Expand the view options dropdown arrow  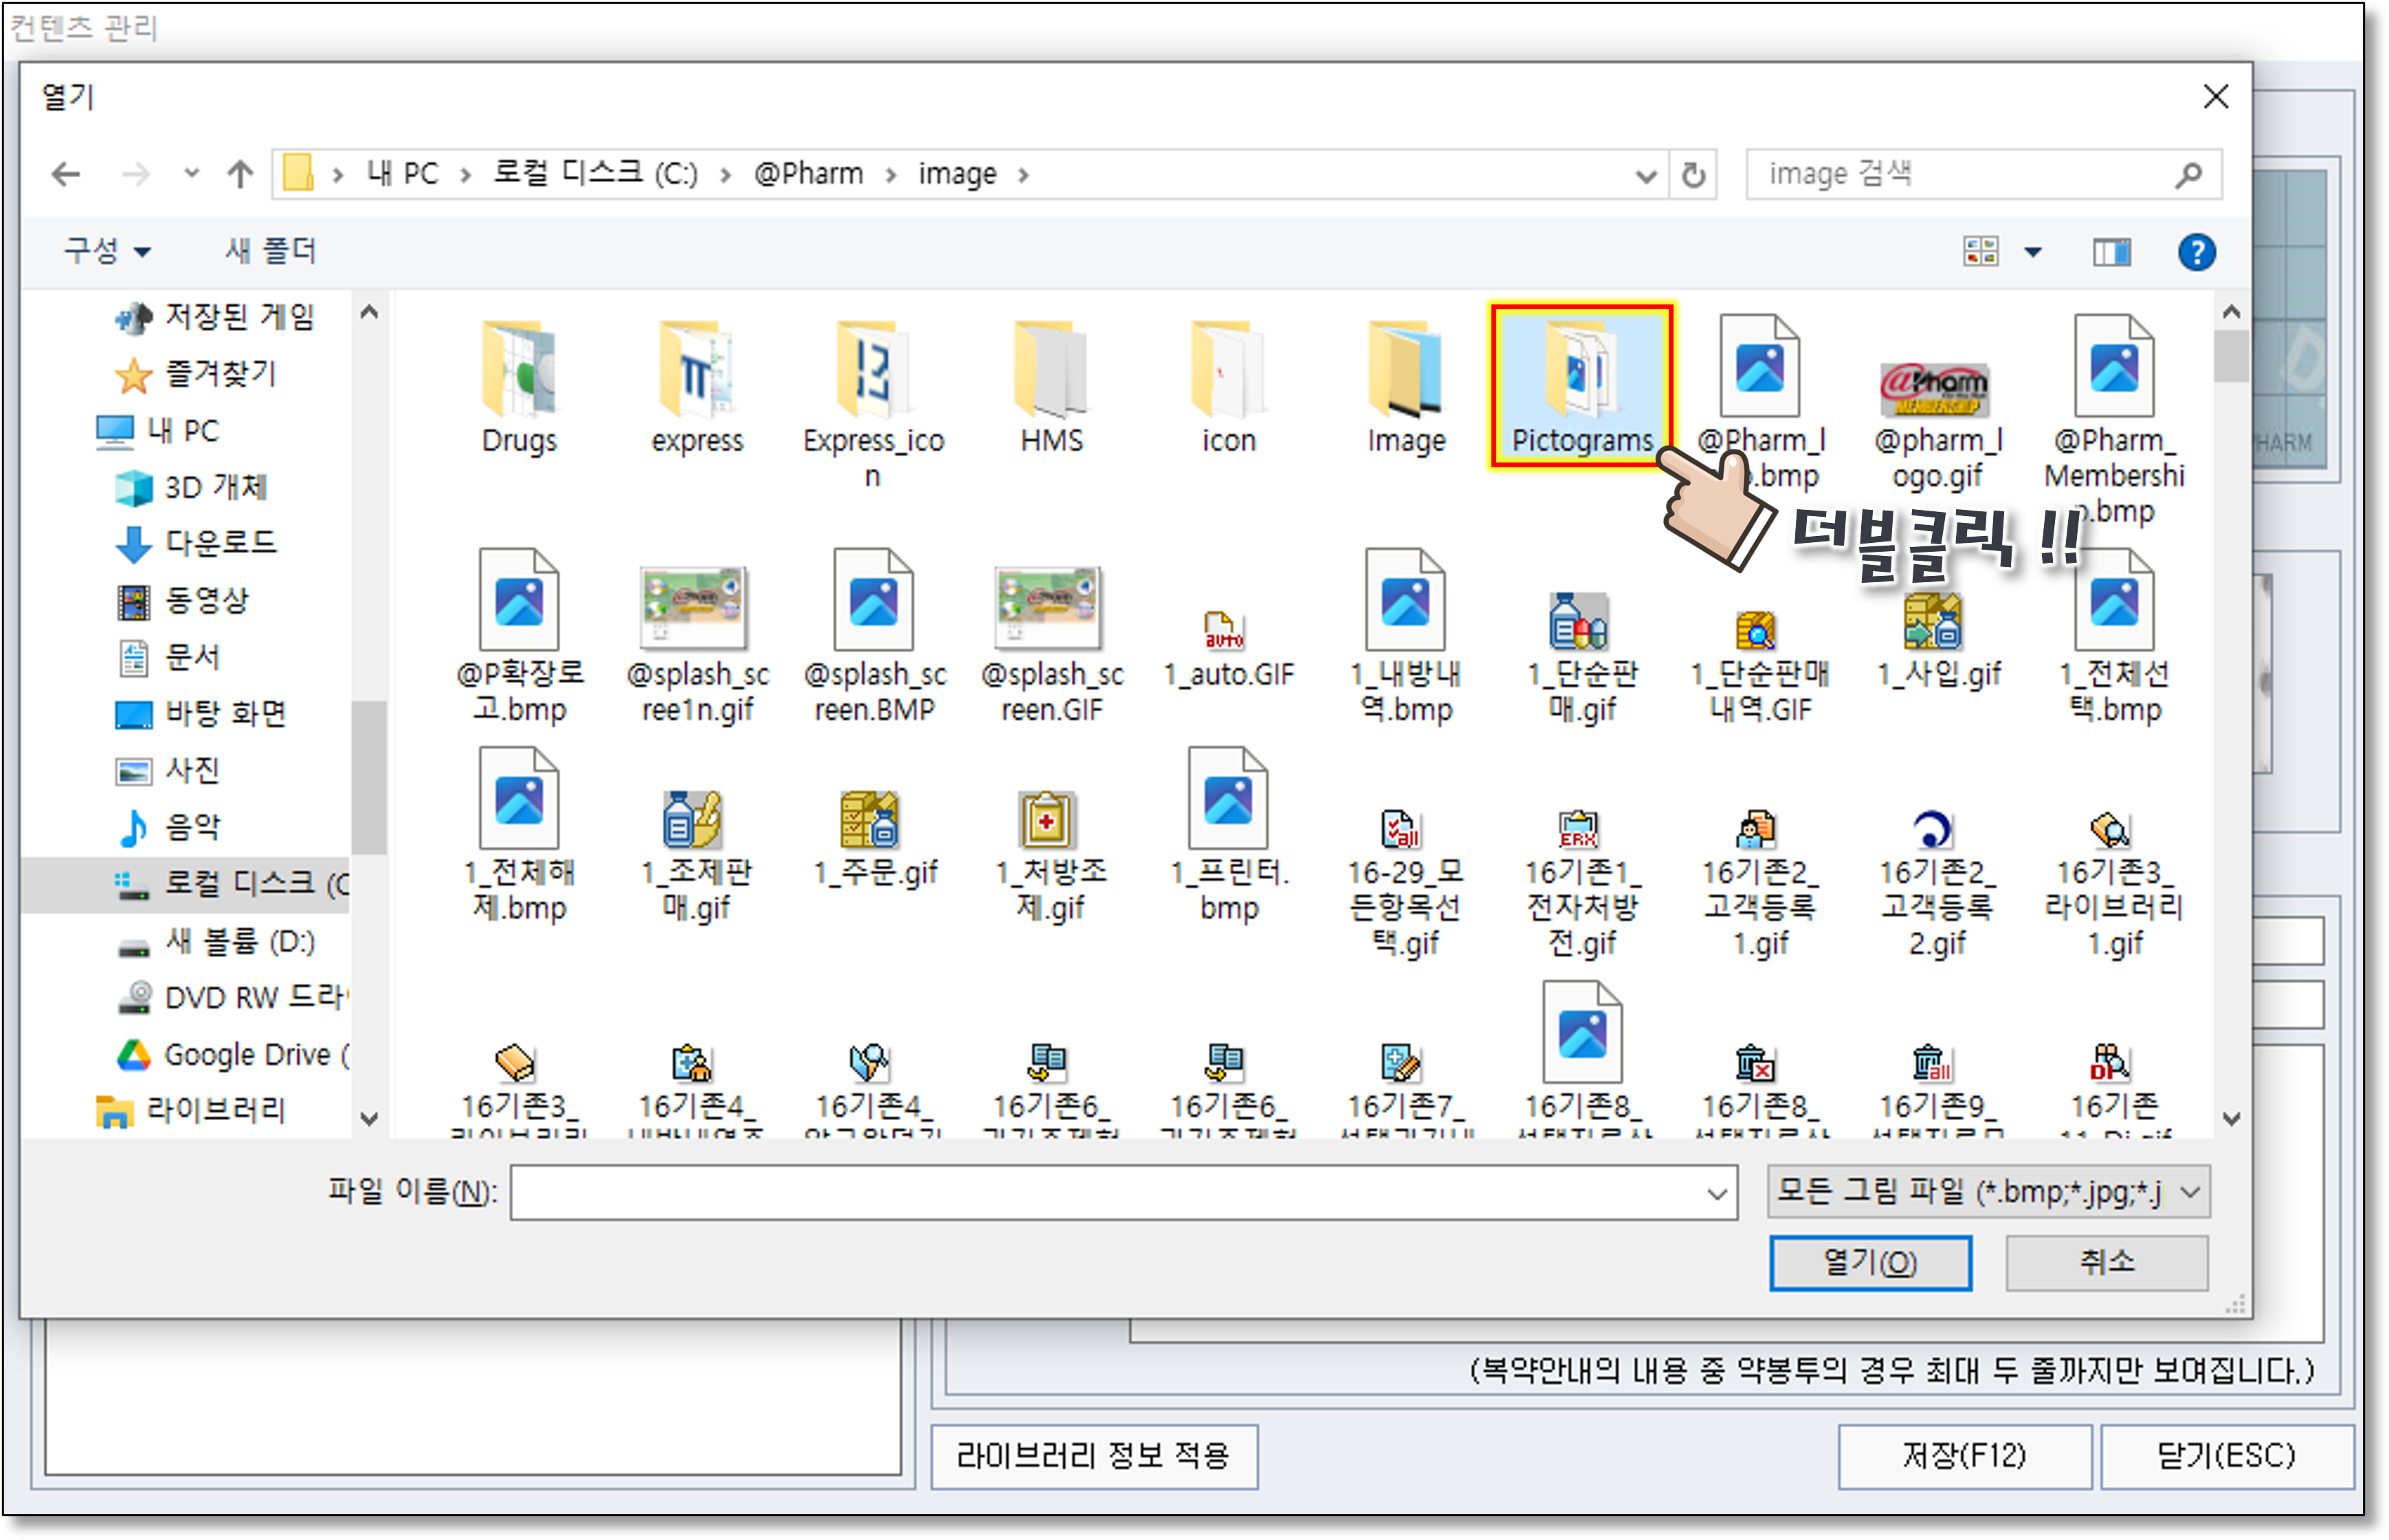(2033, 252)
